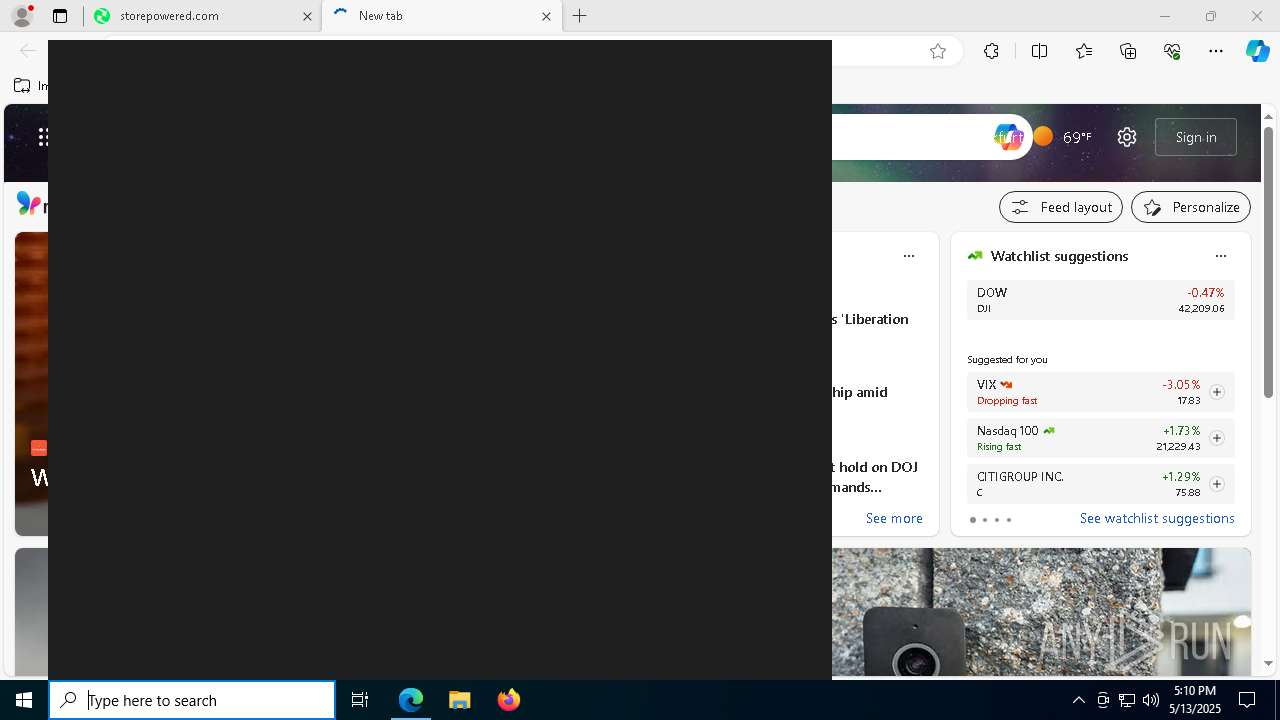Open the 69°F weather widget
Image resolution: width=1280 pixels, height=720 pixels.
point(1062,137)
